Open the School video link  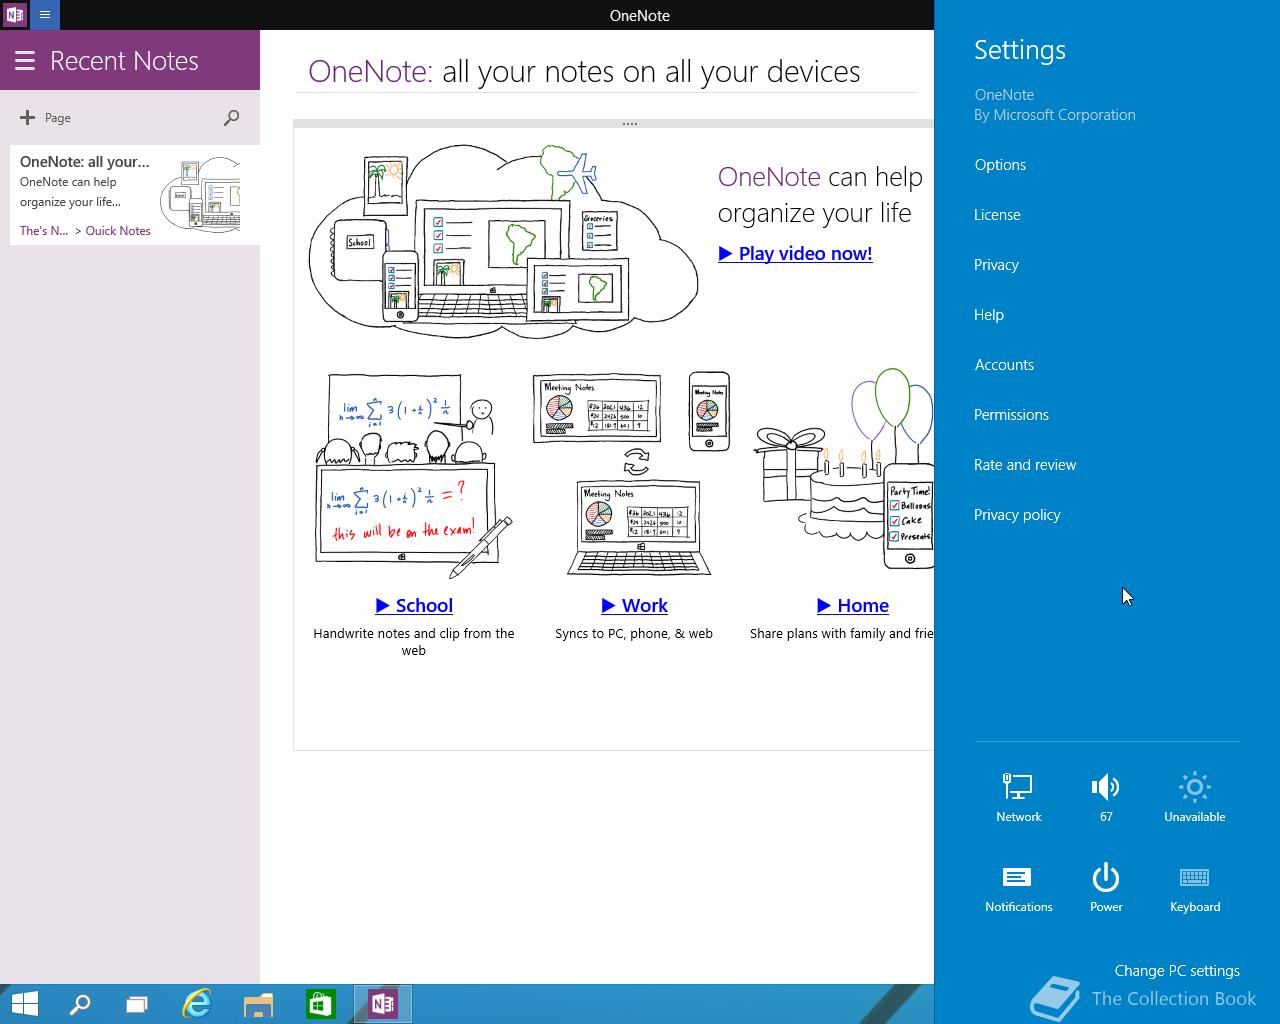414,605
